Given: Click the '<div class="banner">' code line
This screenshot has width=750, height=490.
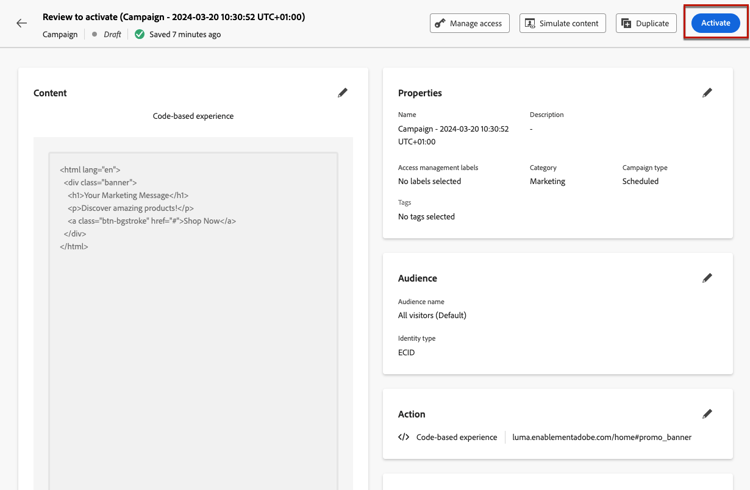Looking at the screenshot, I should (x=100, y=182).
